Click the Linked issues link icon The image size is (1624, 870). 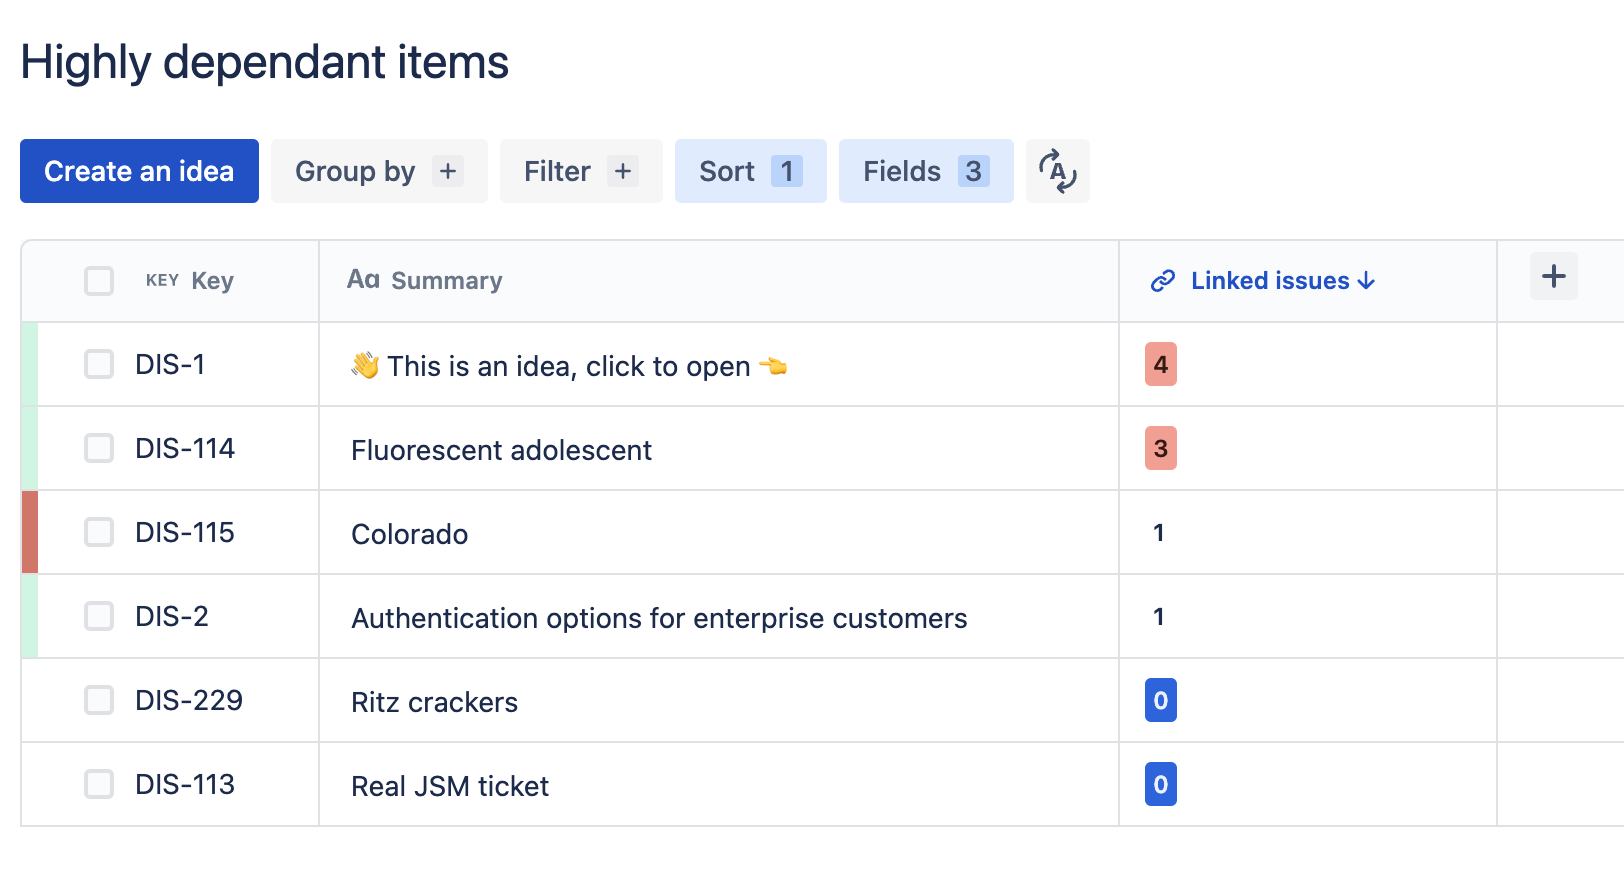[x=1162, y=281]
